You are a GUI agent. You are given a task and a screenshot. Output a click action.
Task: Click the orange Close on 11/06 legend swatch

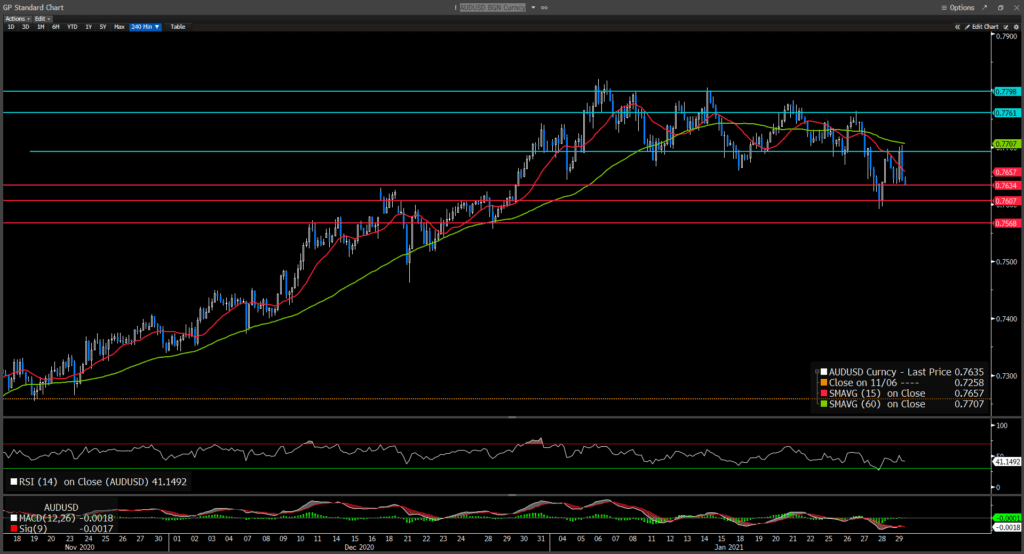(824, 383)
